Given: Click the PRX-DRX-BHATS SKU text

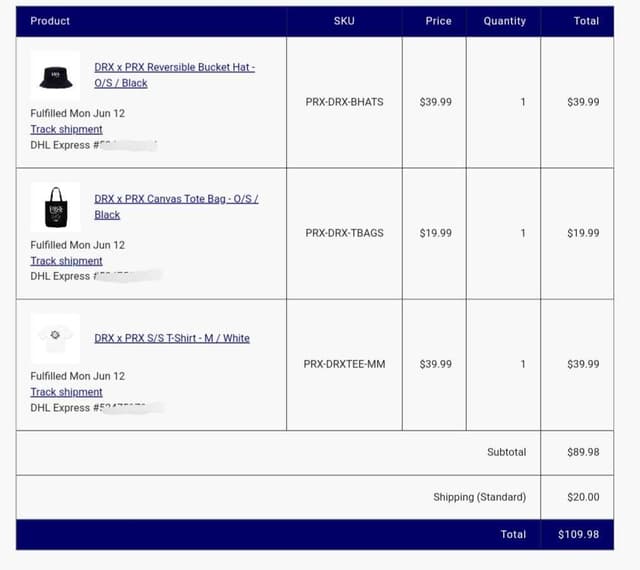Looking at the screenshot, I should 344,102.
